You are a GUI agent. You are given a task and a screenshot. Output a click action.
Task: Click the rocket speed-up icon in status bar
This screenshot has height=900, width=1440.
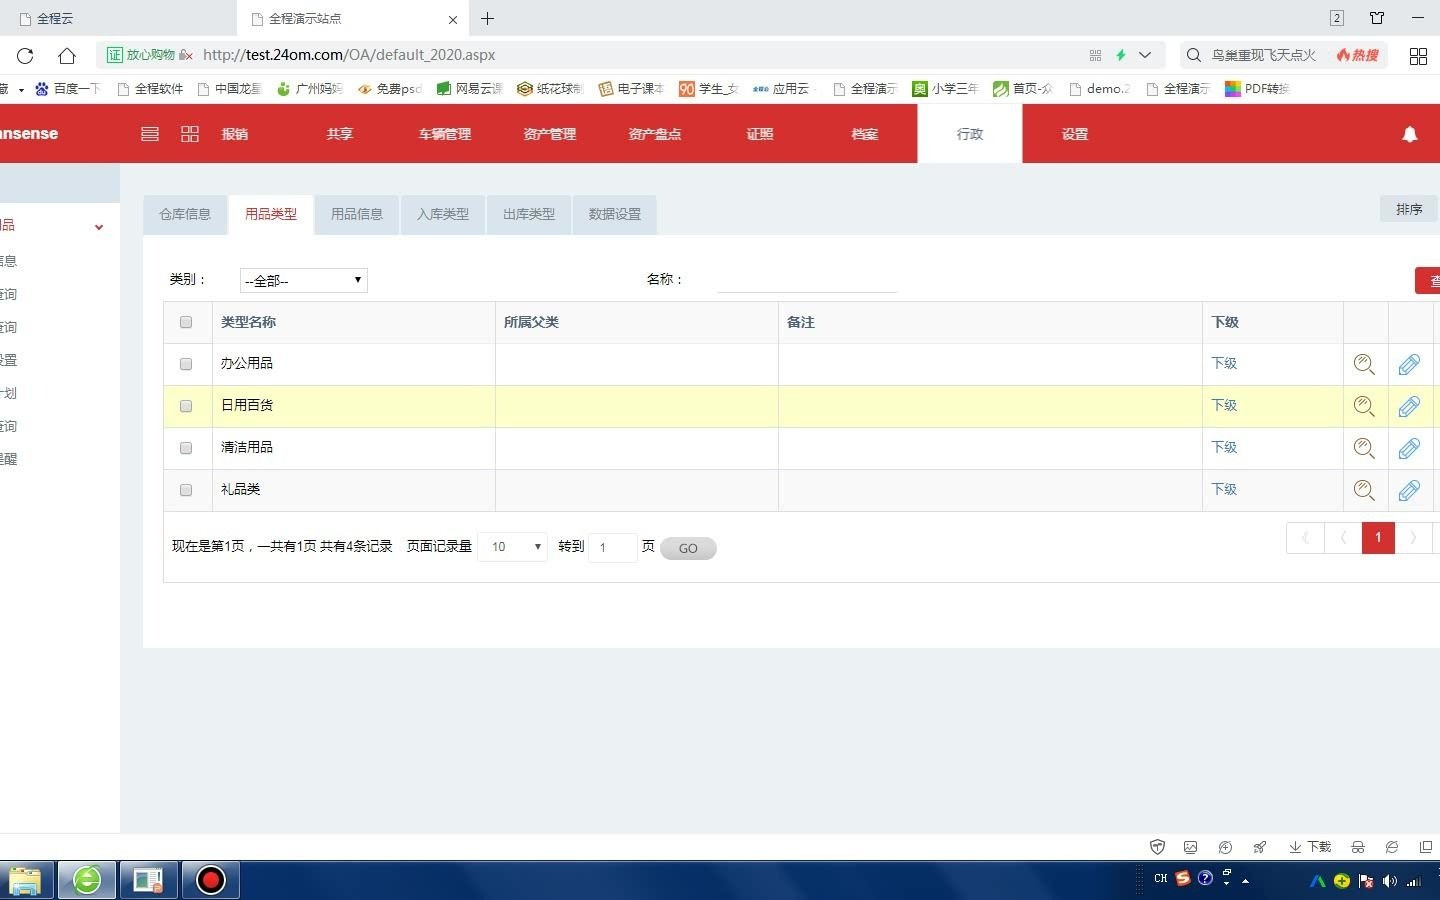coord(1260,847)
